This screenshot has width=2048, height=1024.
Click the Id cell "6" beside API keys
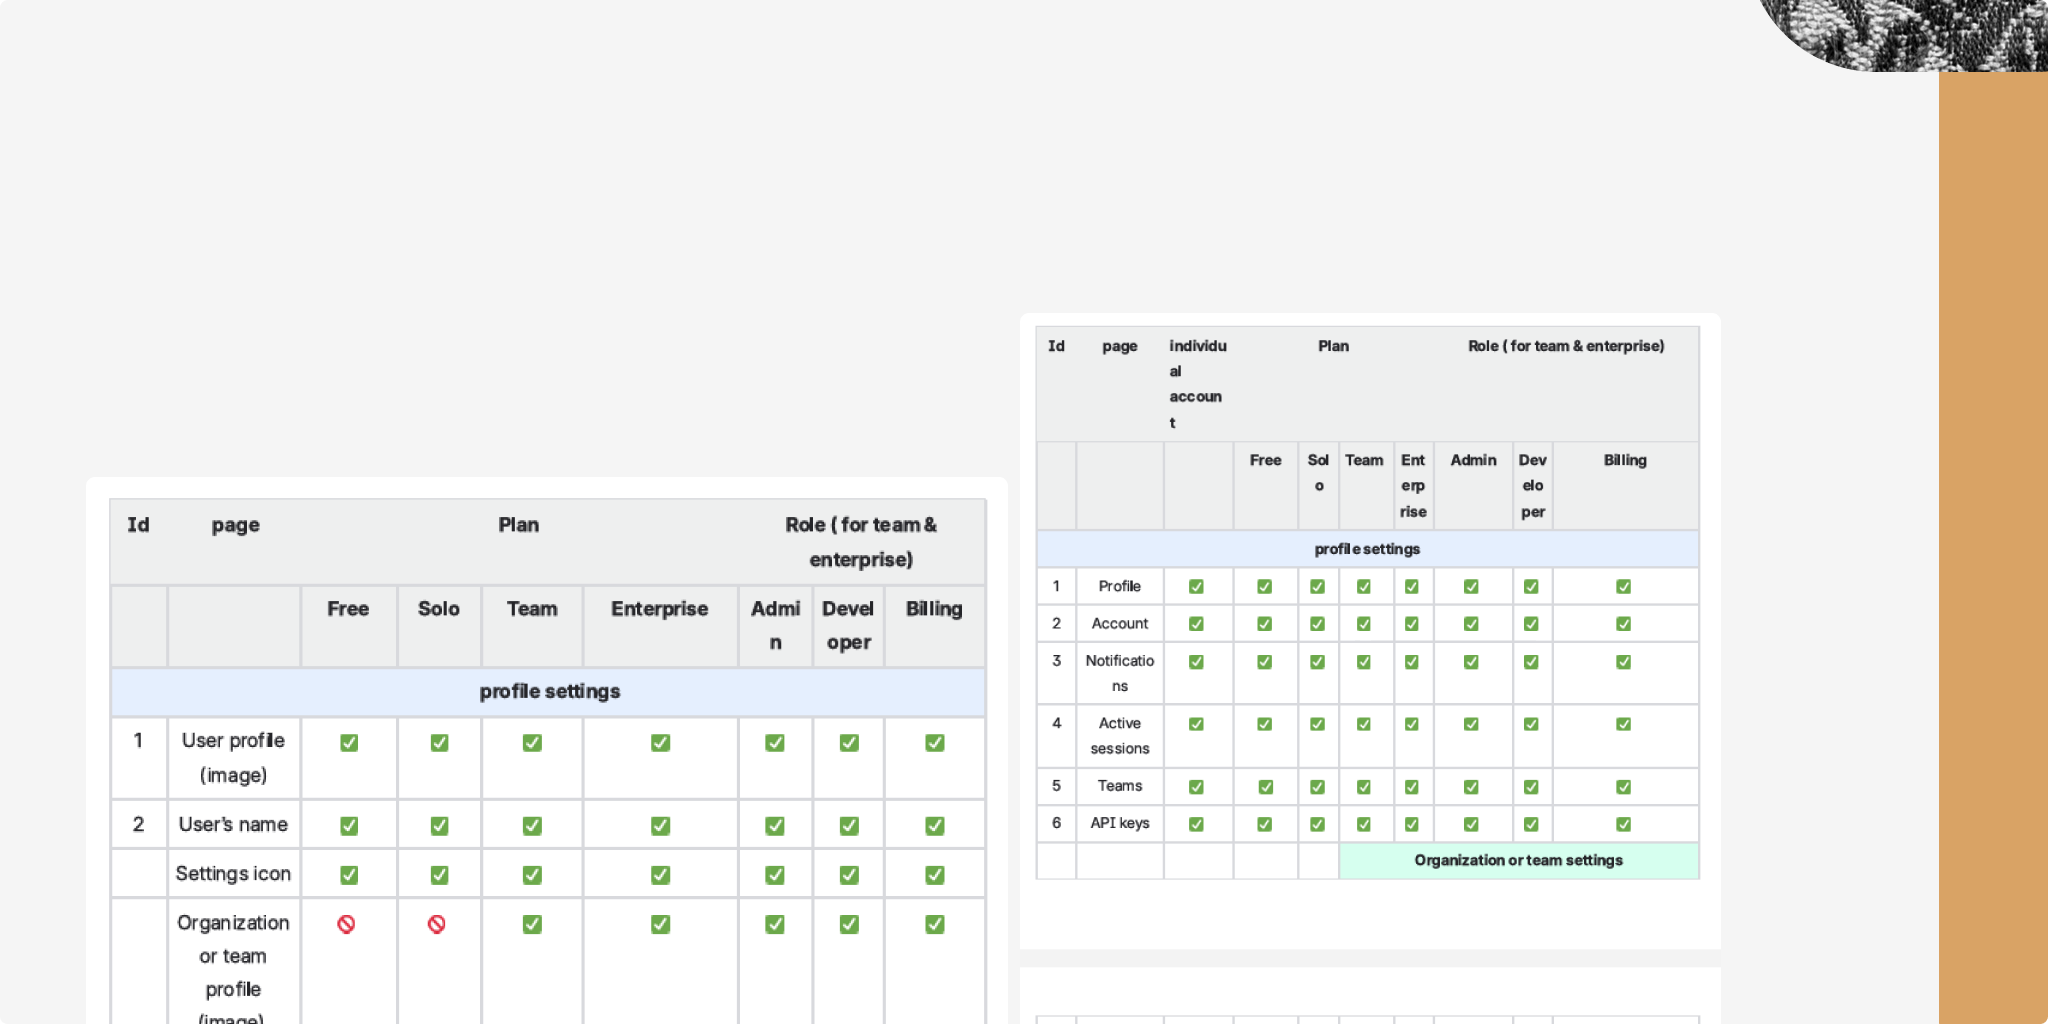(x=1056, y=823)
